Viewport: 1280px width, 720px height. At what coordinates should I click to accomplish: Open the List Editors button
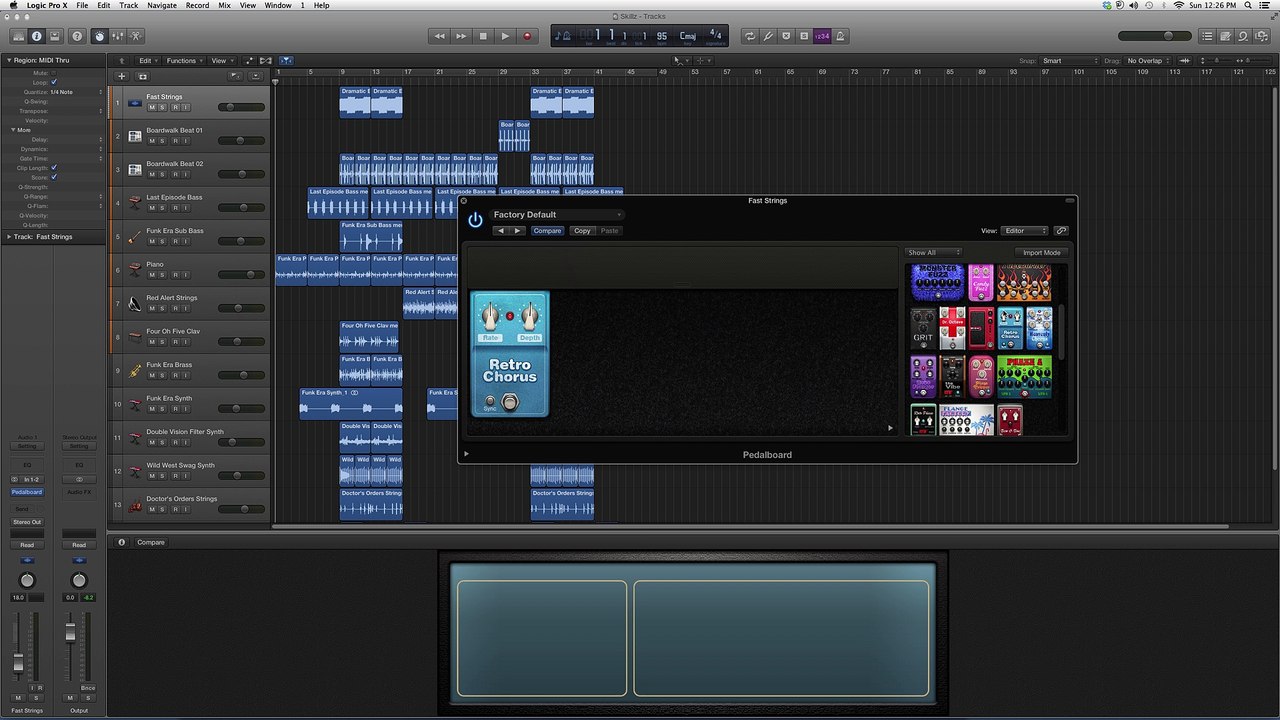[x=1207, y=36]
